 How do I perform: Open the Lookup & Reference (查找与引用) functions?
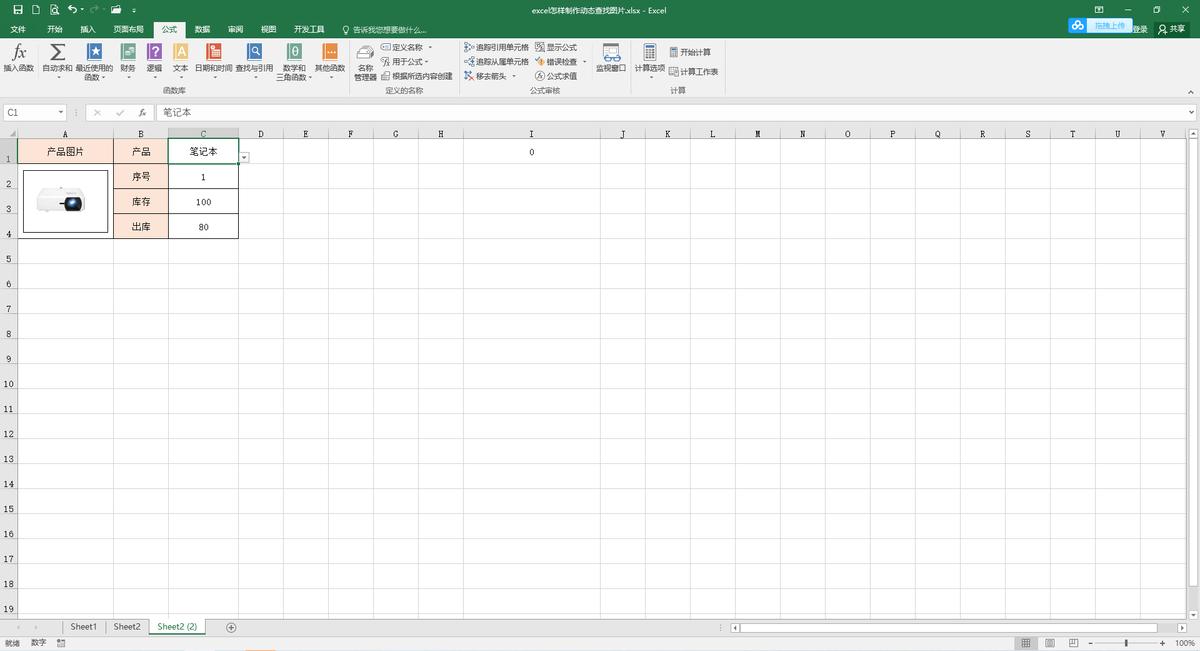click(x=254, y=53)
